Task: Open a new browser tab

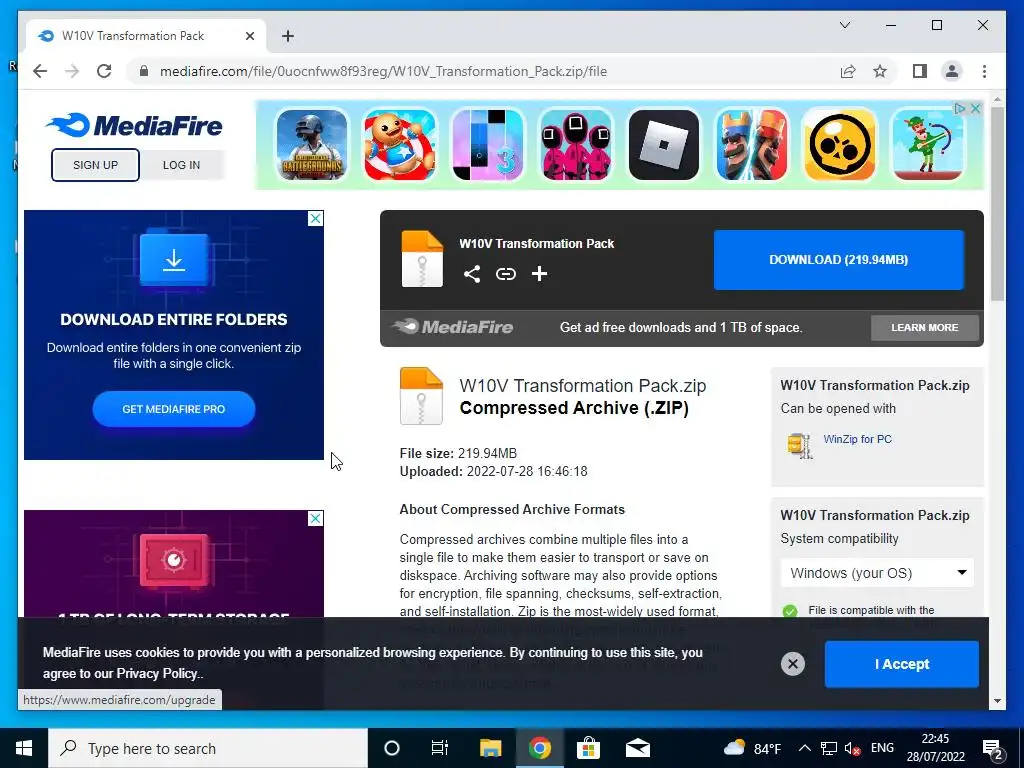Action: (x=288, y=36)
